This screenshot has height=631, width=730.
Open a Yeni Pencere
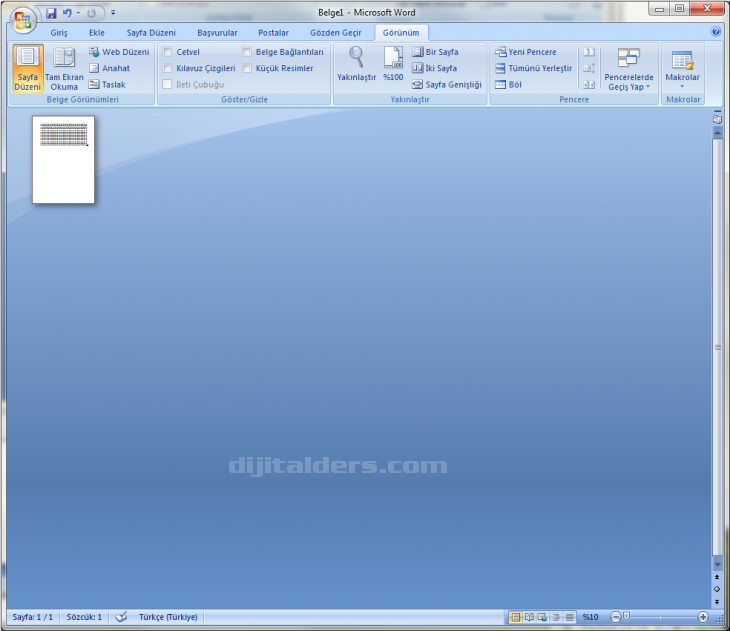coord(526,52)
